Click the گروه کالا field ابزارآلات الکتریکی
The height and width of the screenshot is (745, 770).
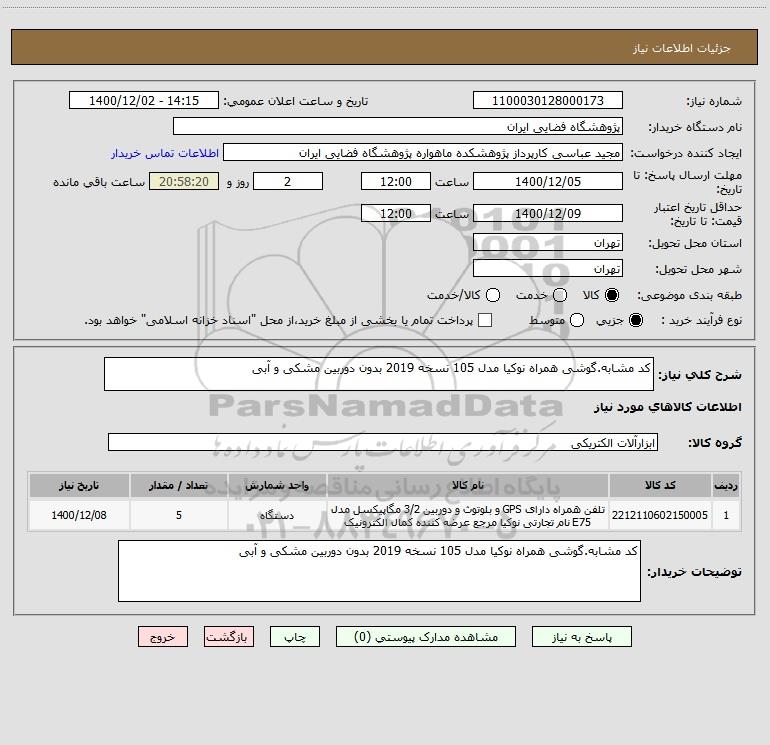[x=383, y=442]
